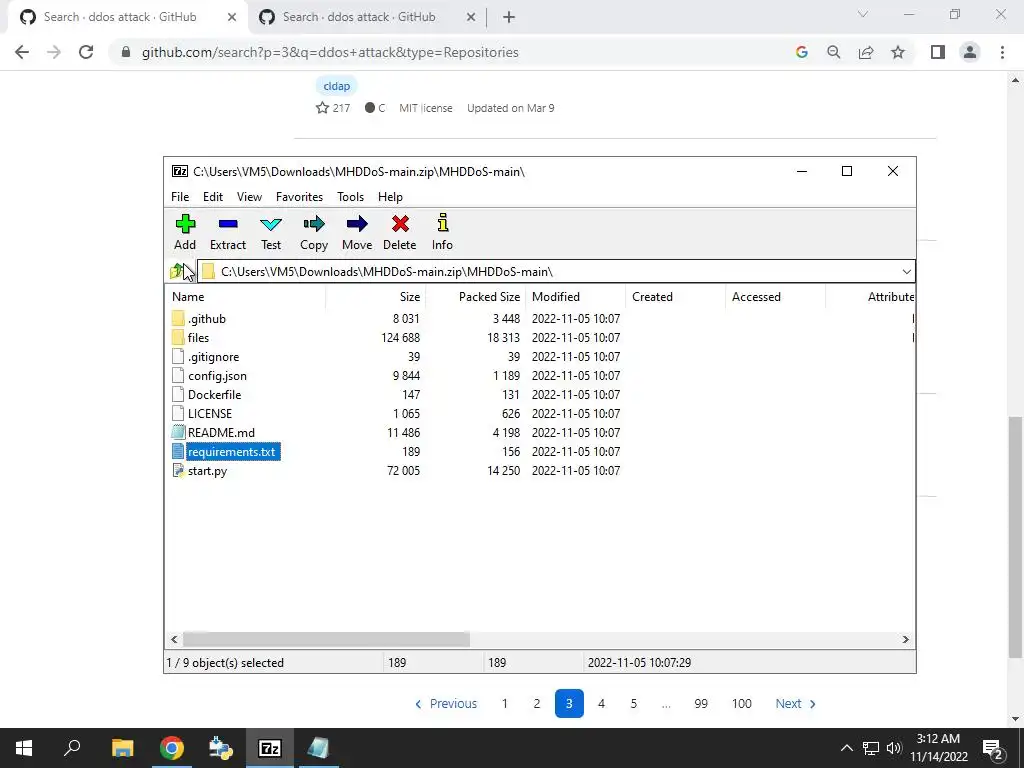Go to Previous results page
Viewport: 1024px width, 768px height.
point(446,704)
